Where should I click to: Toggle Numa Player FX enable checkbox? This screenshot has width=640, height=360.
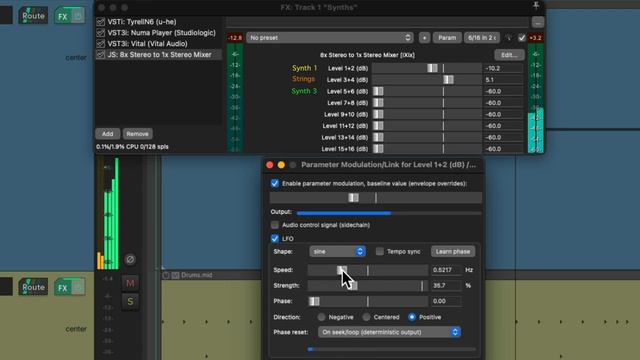pos(100,33)
